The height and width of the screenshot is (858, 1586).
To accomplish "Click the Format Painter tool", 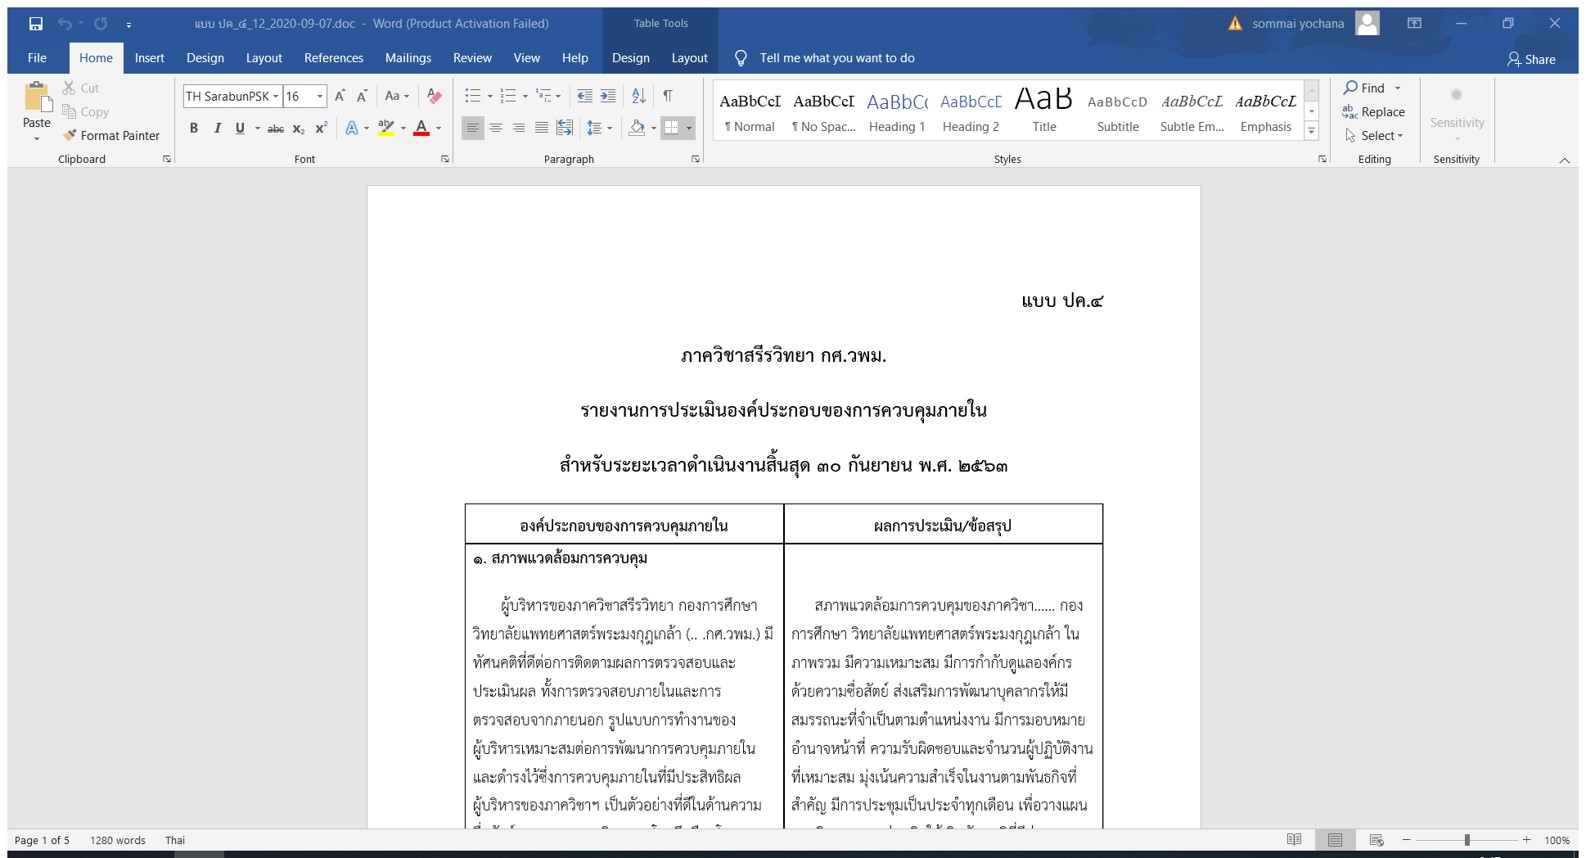I will tap(111, 136).
